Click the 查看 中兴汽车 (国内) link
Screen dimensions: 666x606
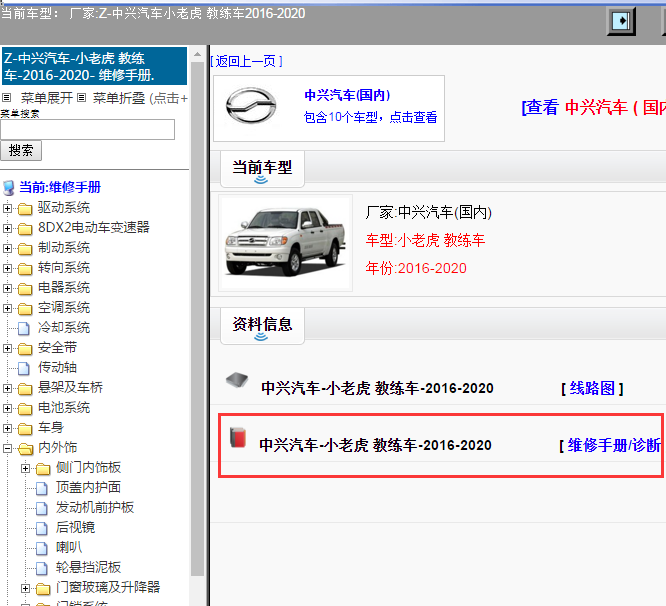(593, 107)
